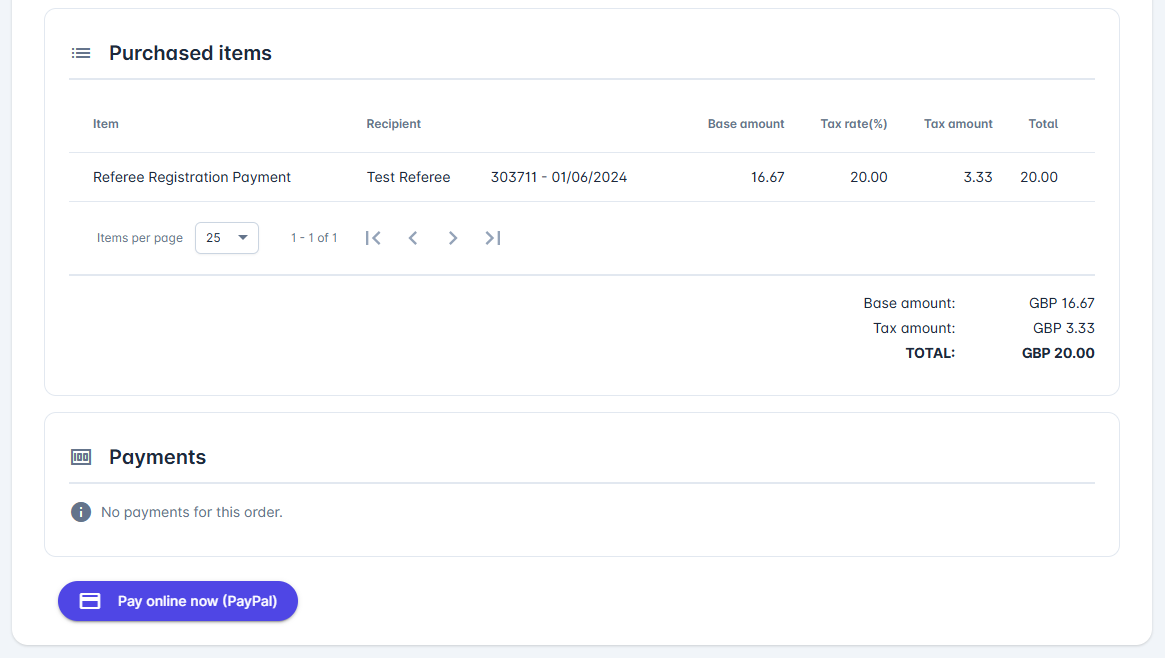This screenshot has width=1165, height=658.
Task: Select the Tax amount column header
Action: (958, 124)
